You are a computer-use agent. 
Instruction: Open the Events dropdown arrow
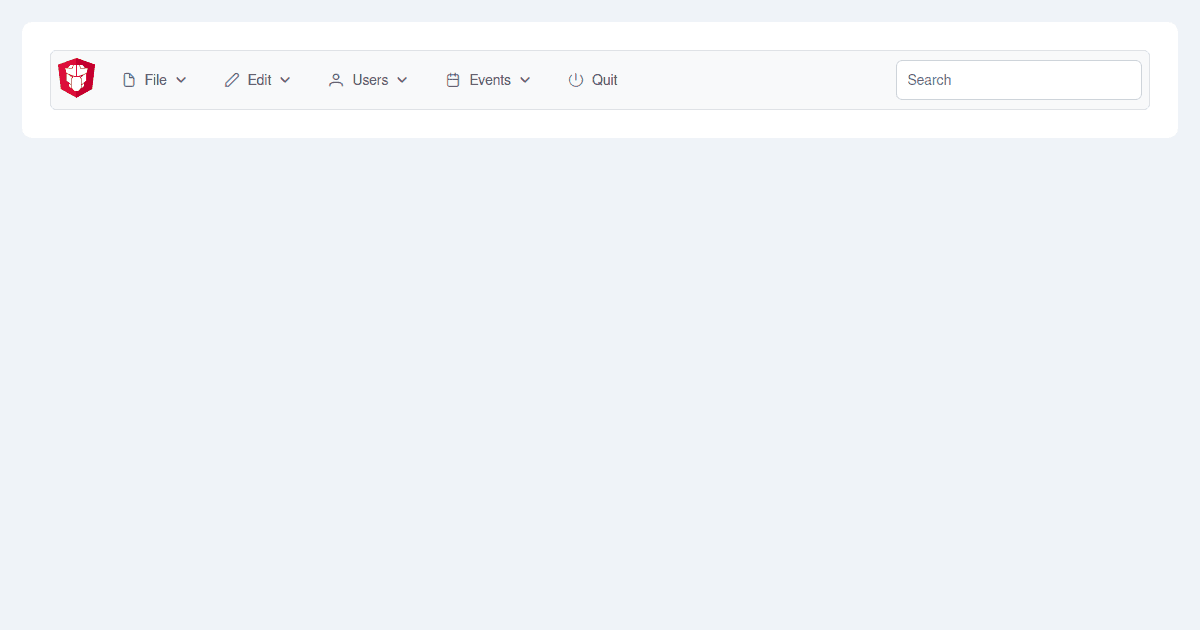pos(525,80)
